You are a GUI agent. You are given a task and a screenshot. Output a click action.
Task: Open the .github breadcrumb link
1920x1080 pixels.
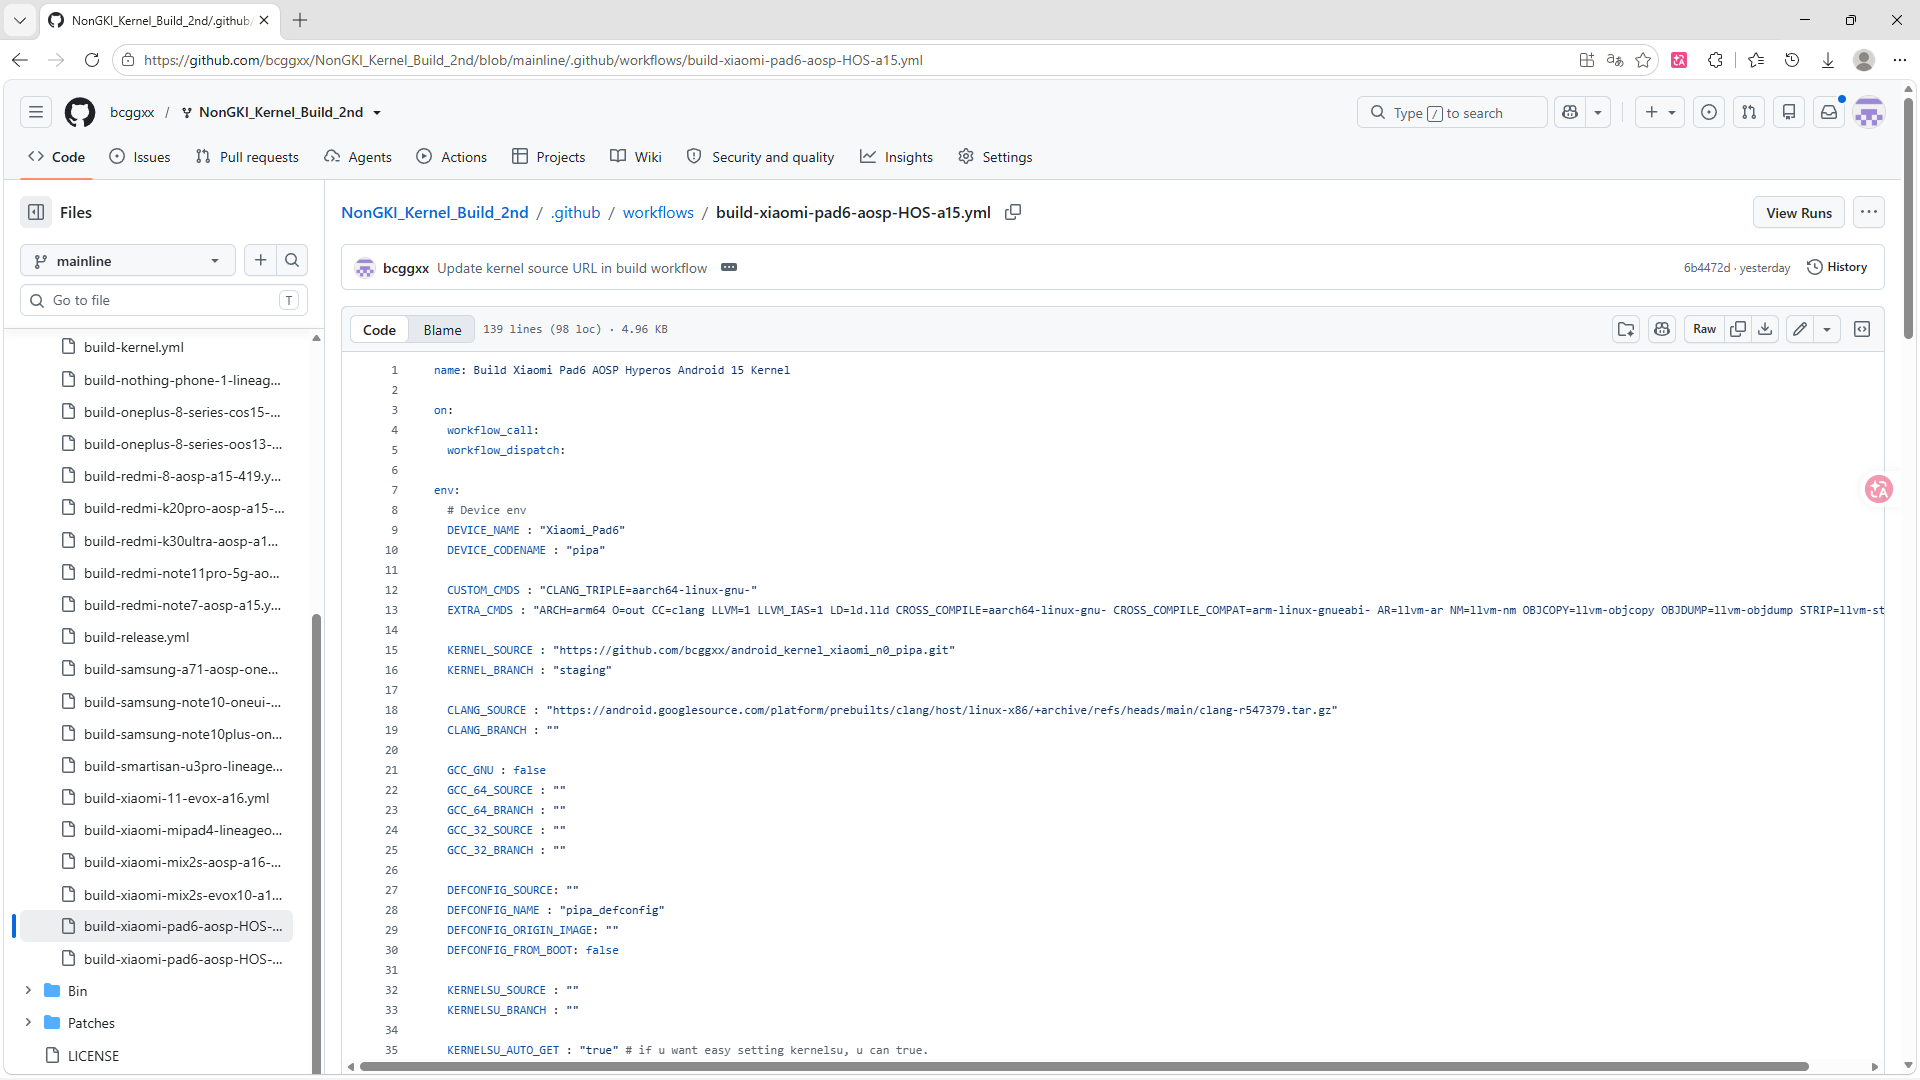(575, 212)
